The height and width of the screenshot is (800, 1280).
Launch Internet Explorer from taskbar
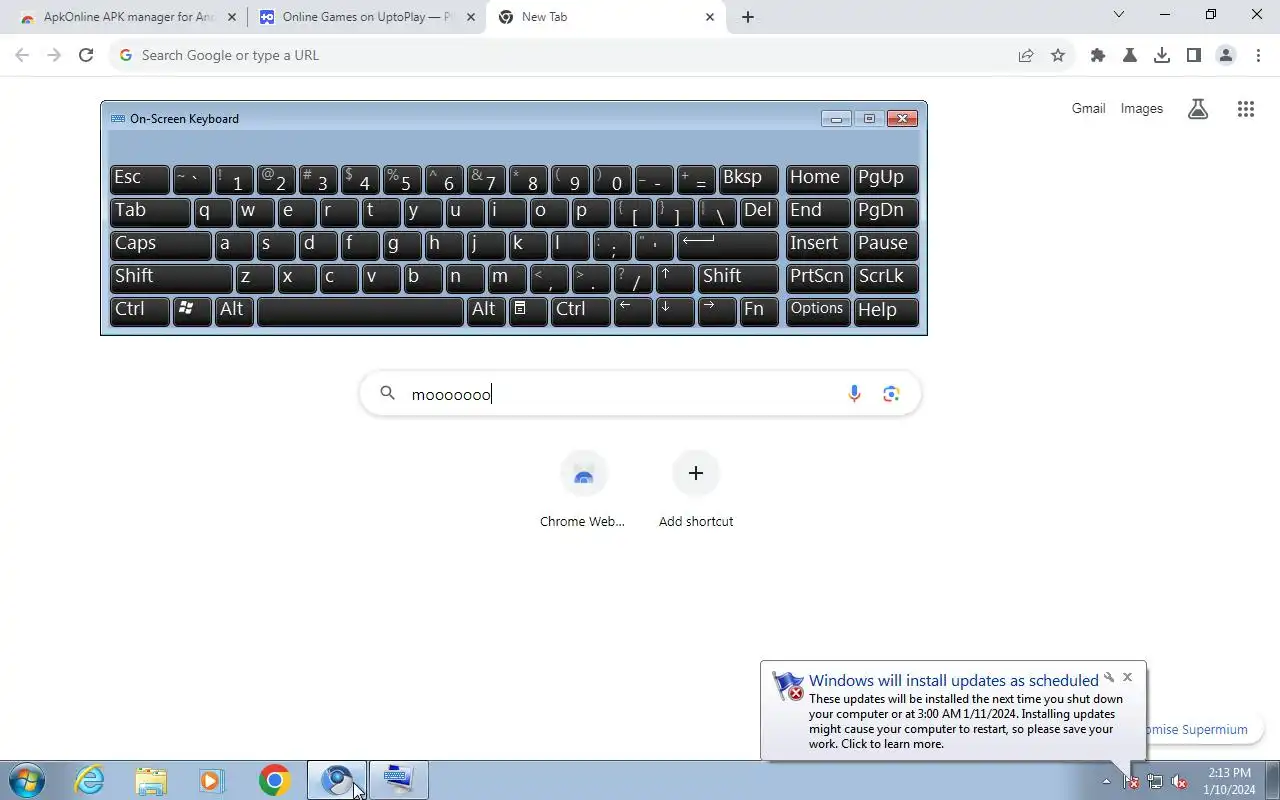point(90,780)
